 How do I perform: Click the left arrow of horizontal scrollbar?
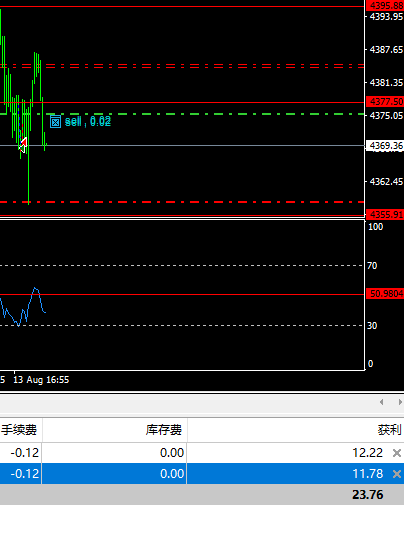pos(381,402)
